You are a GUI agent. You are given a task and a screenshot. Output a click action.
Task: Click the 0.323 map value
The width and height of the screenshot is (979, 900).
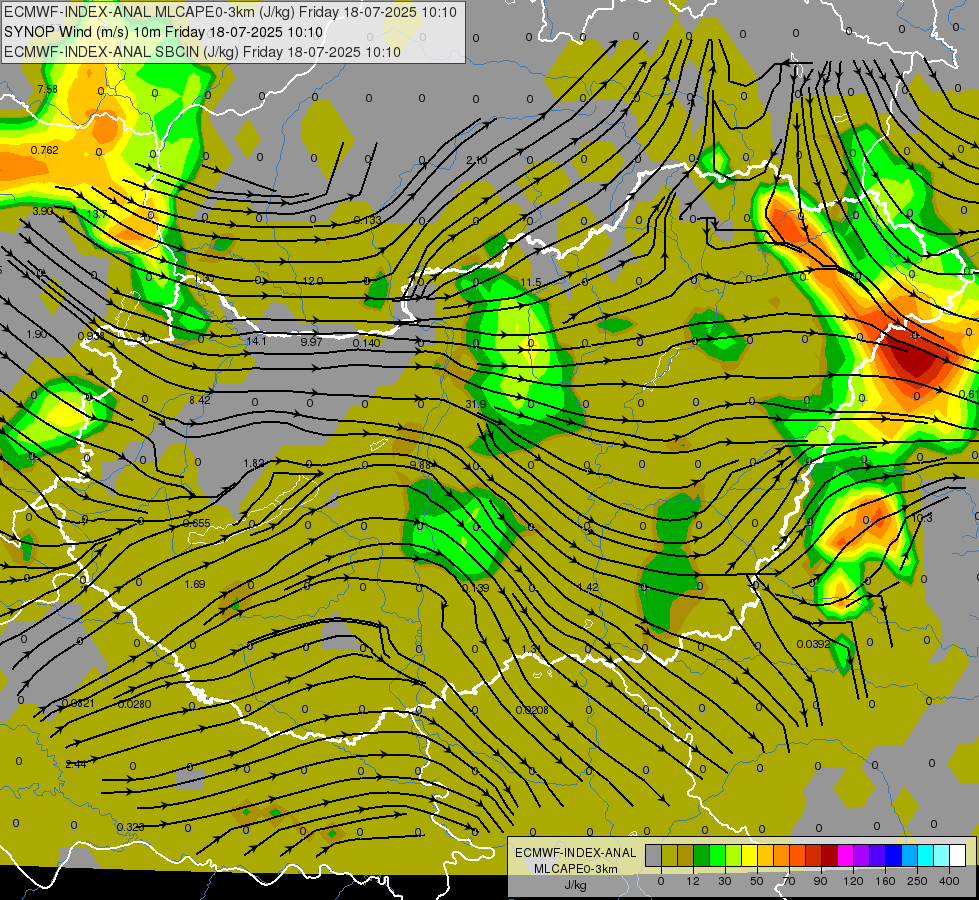[x=130, y=827]
